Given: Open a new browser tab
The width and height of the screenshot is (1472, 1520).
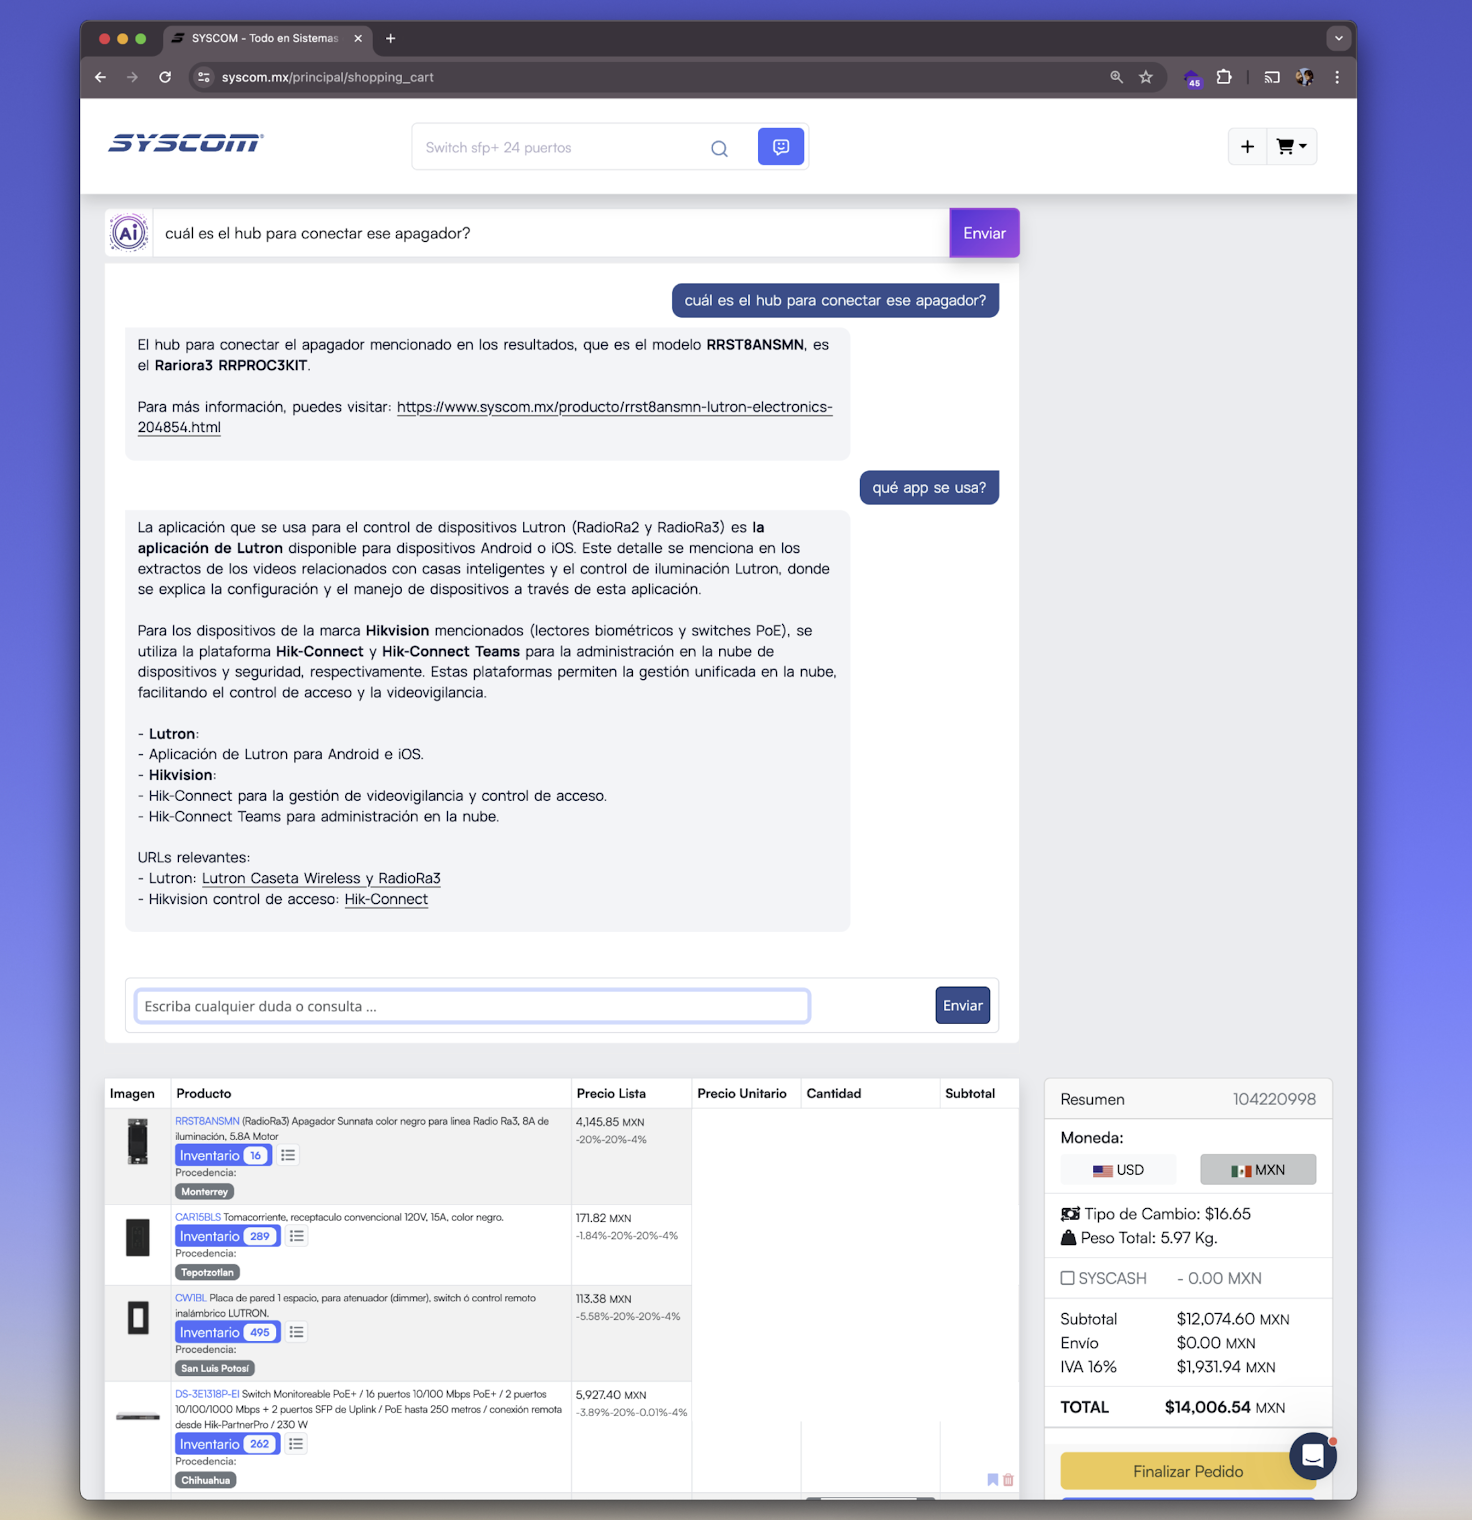Looking at the screenshot, I should coord(391,38).
